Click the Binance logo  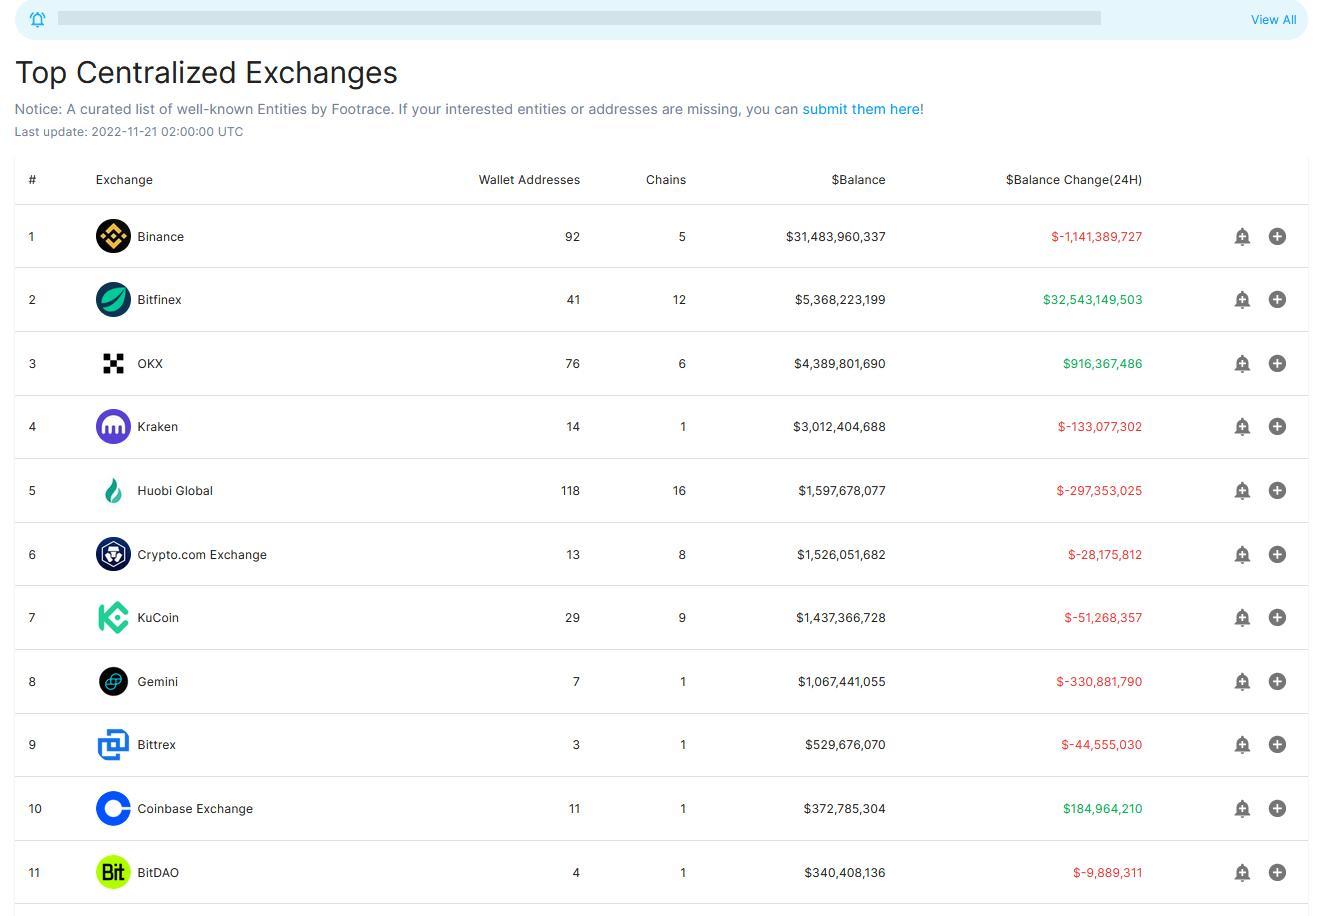(x=113, y=237)
